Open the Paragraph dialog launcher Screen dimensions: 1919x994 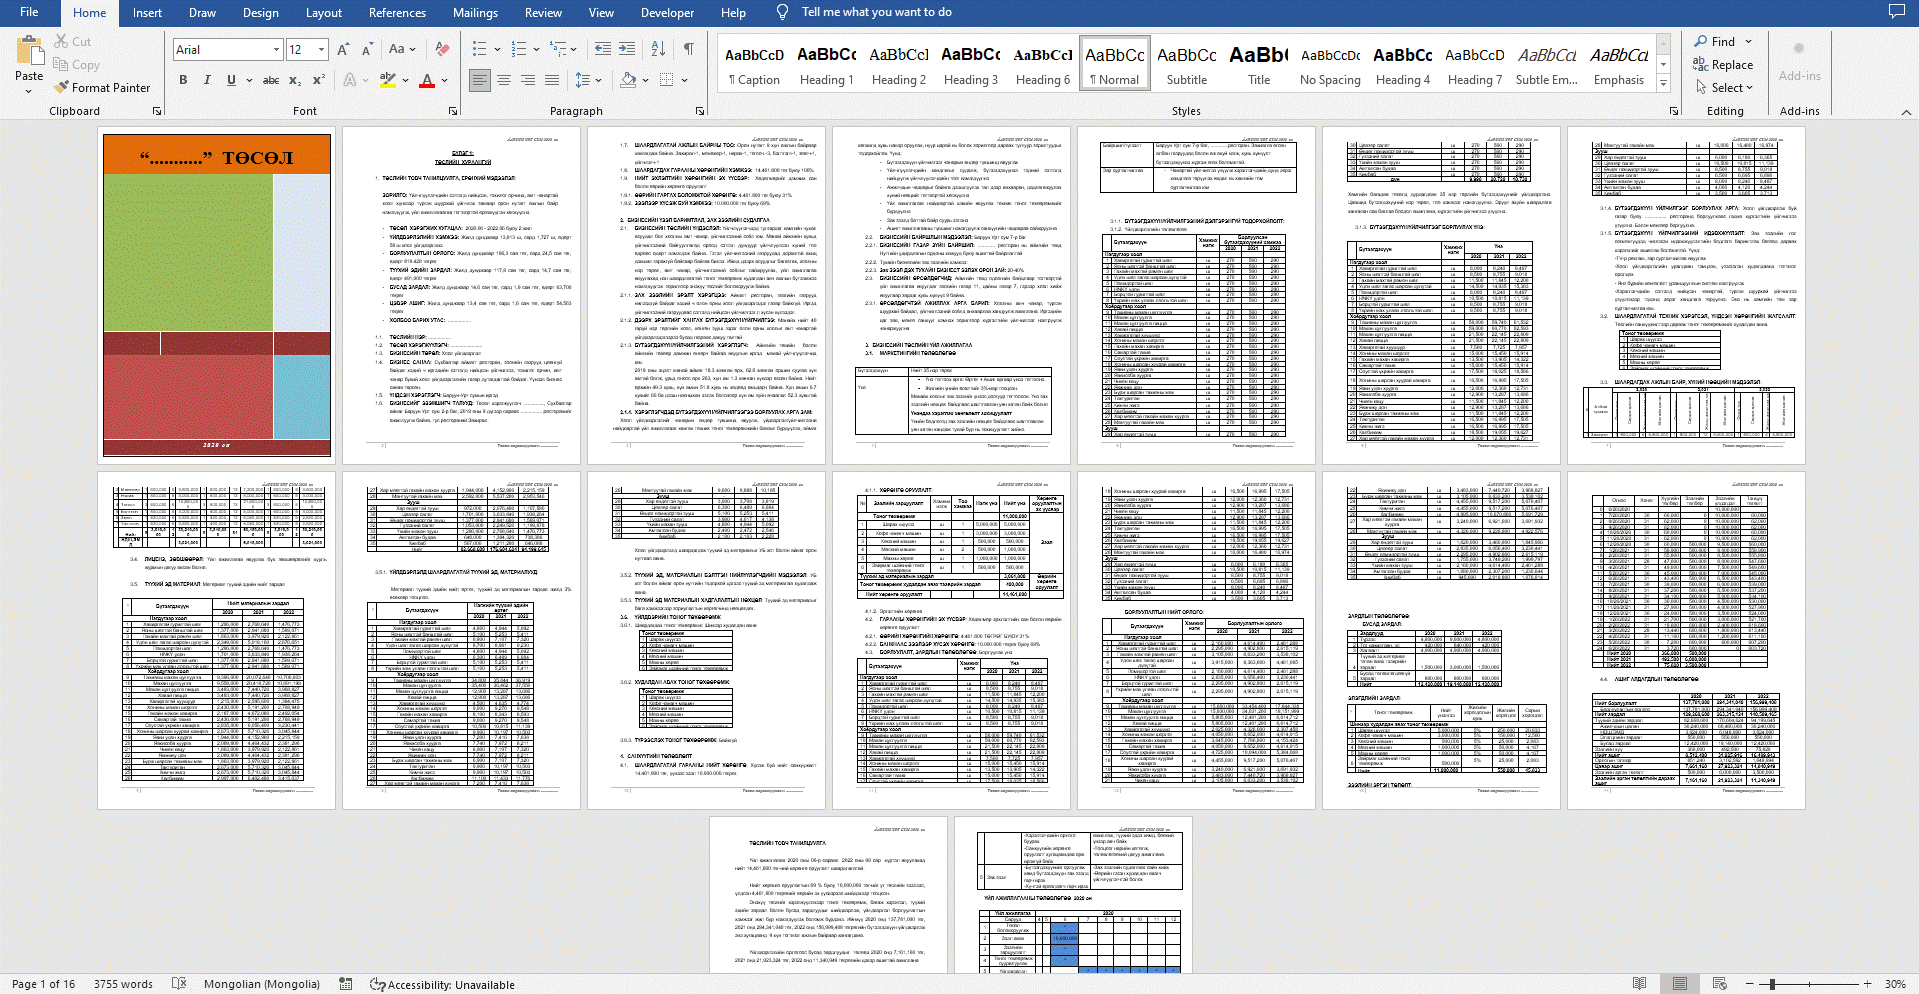(699, 111)
